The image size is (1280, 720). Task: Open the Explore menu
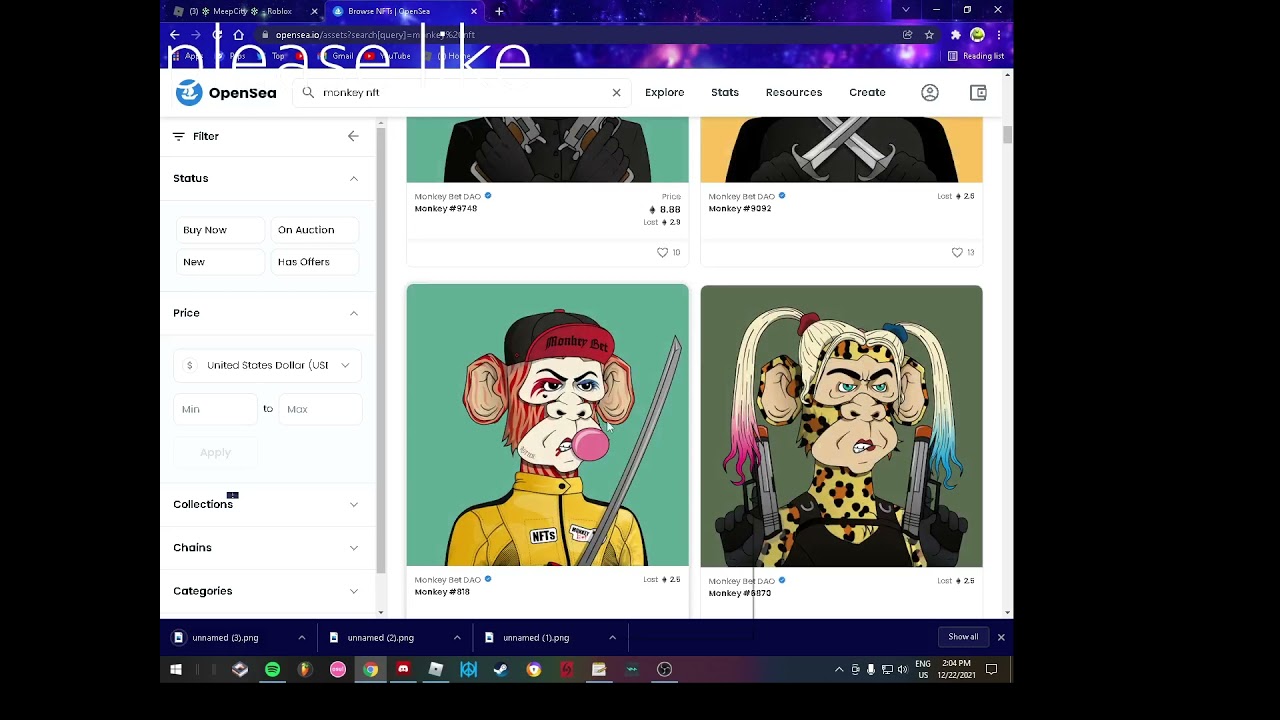click(x=664, y=92)
